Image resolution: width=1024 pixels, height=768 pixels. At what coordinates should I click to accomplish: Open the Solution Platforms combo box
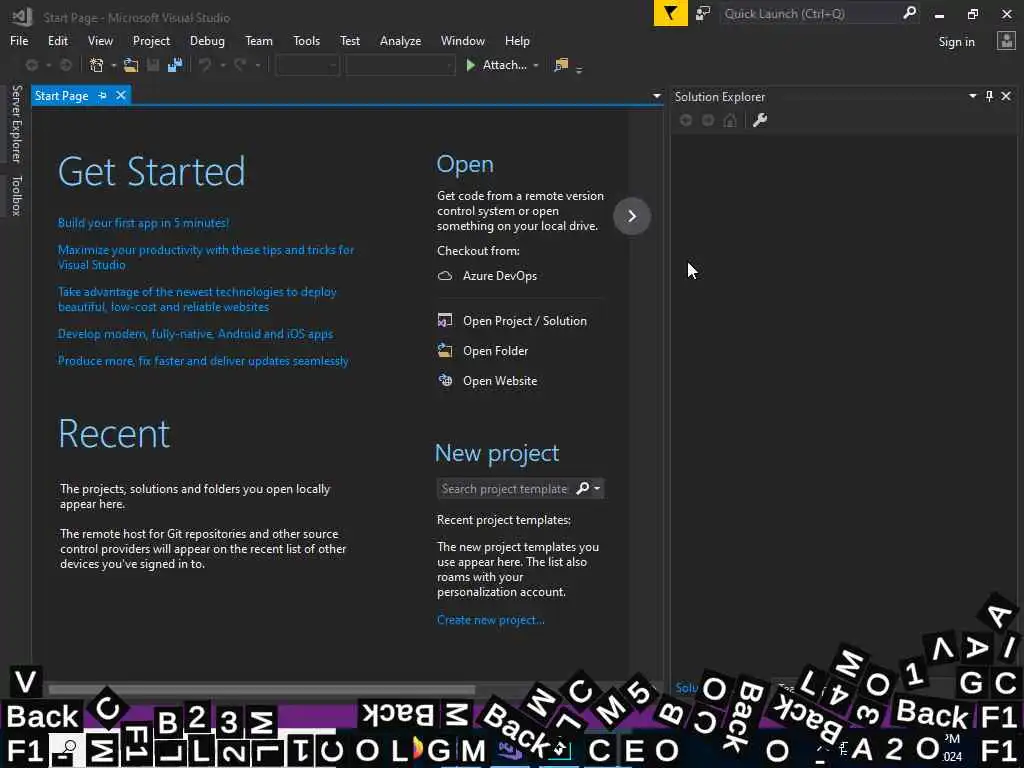coord(400,65)
